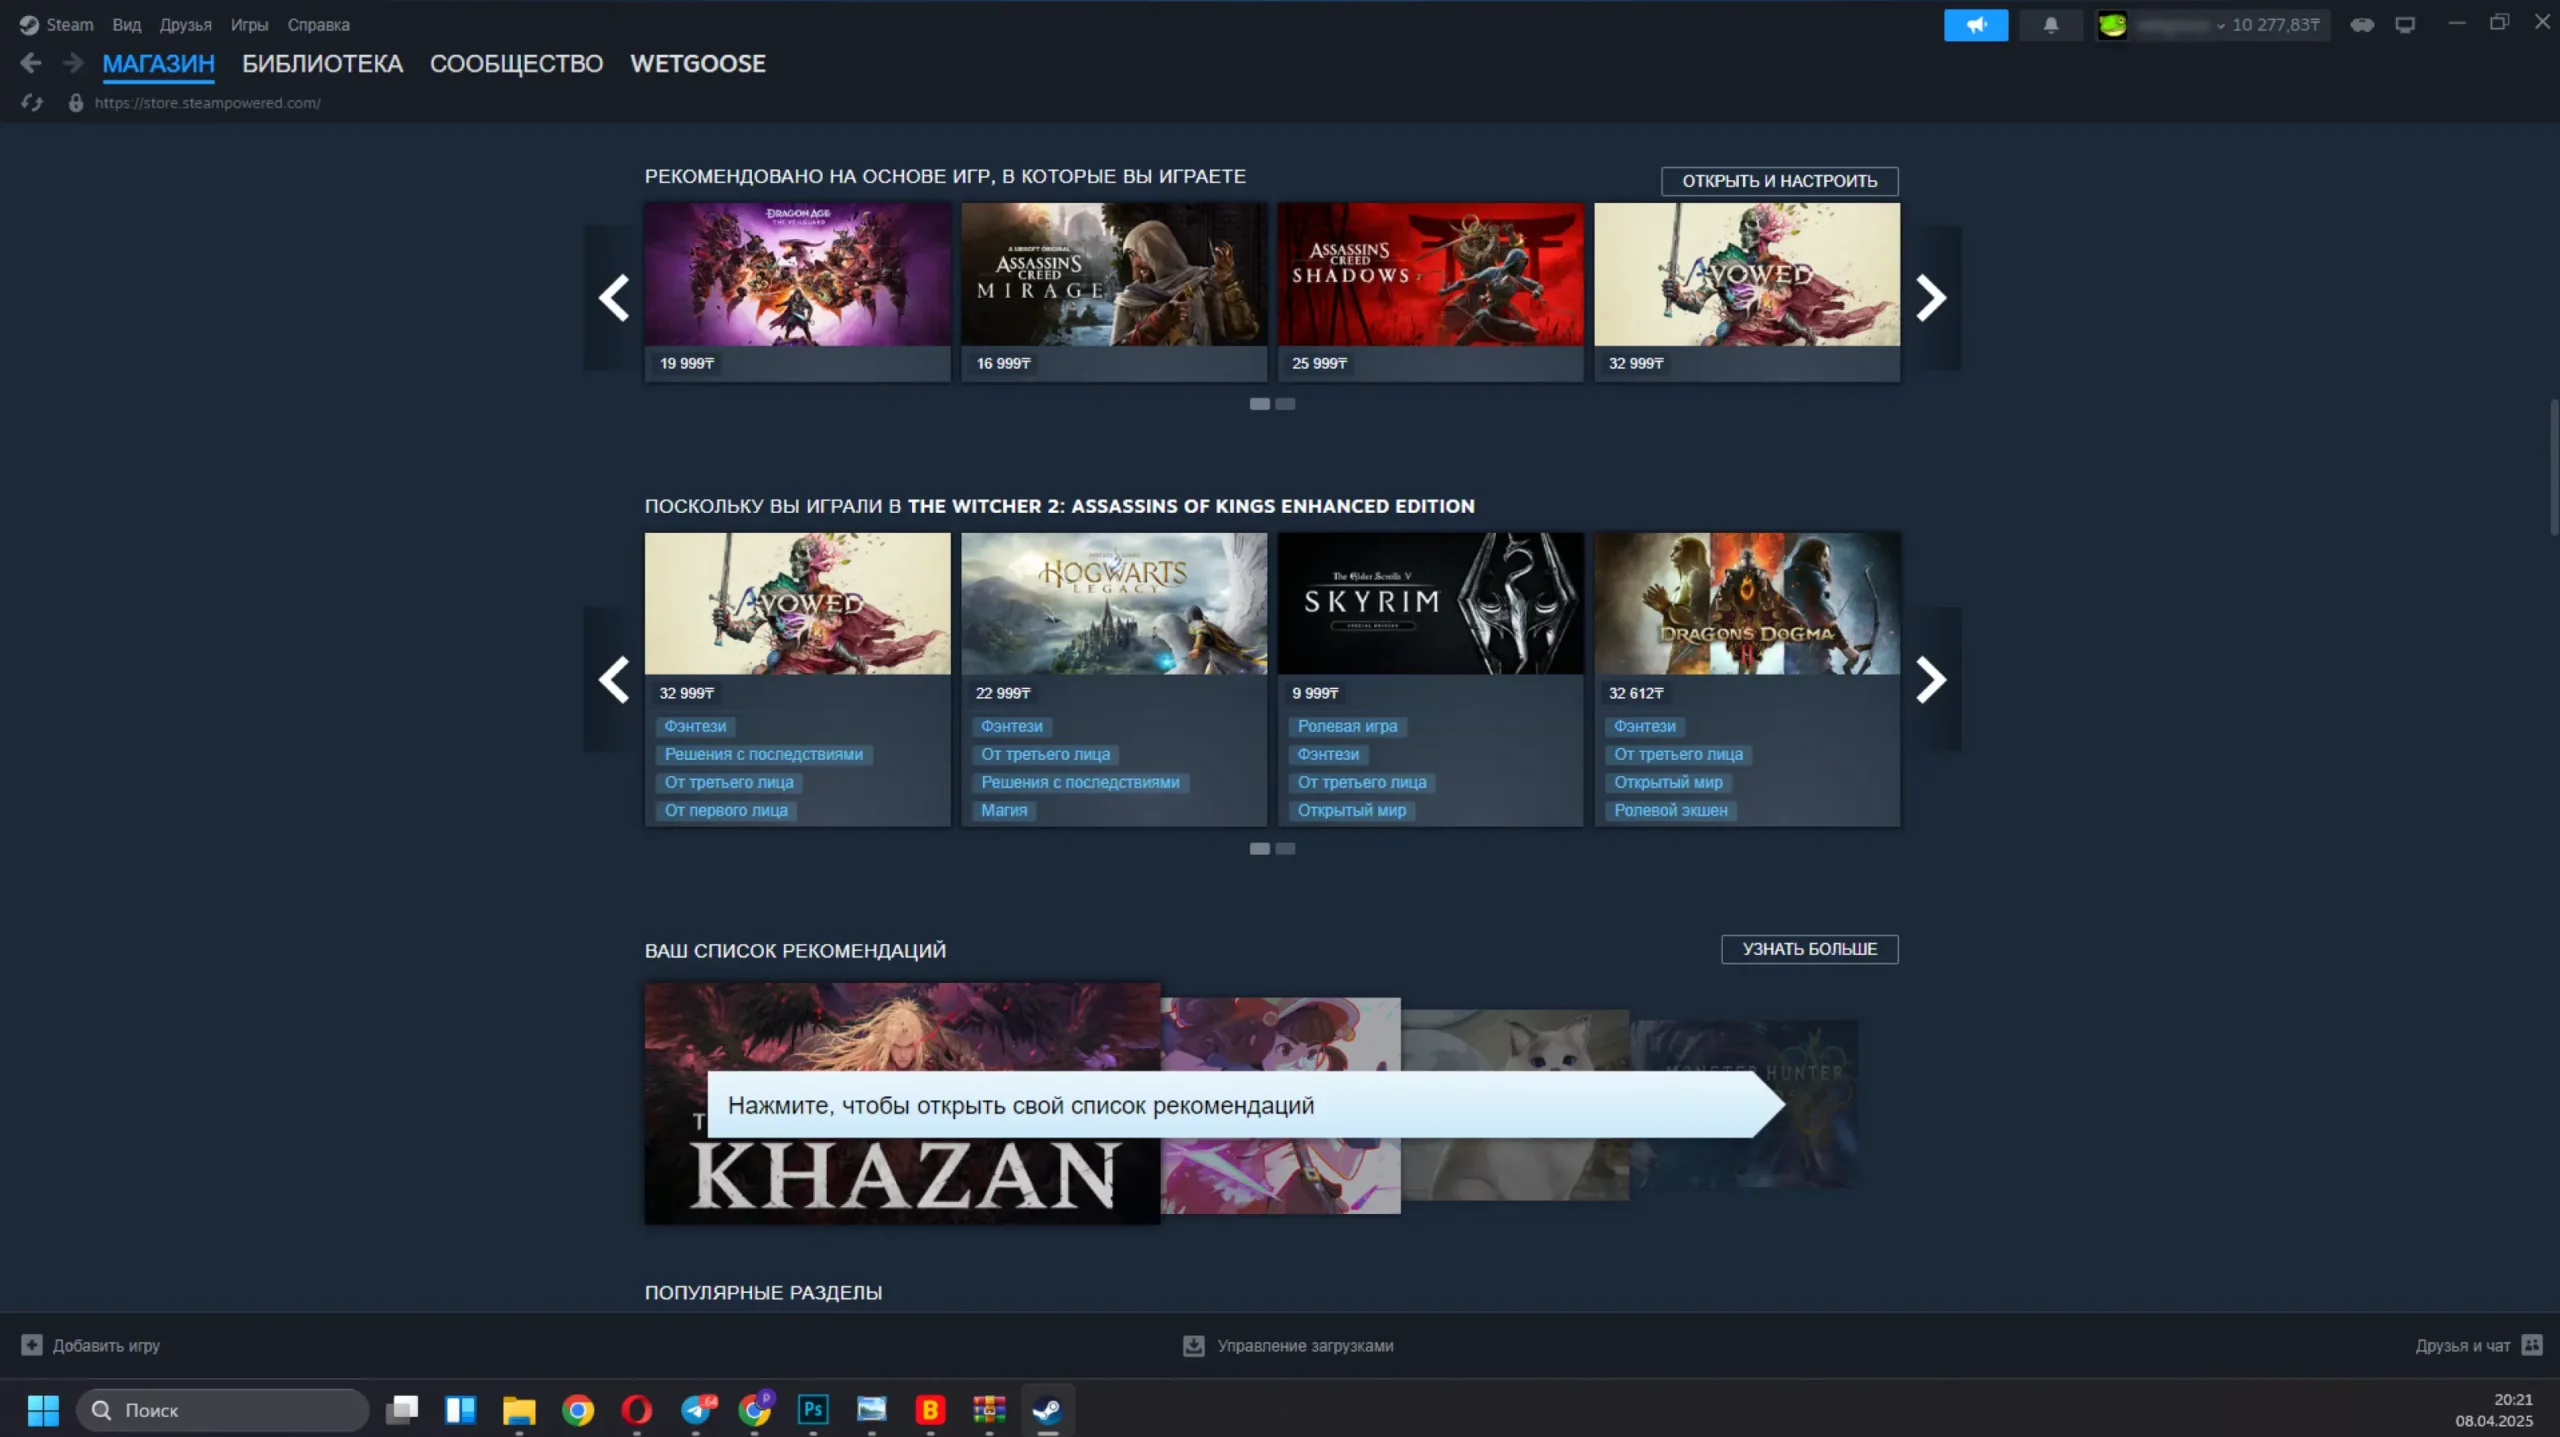Open the Skyrim game thumbnail
This screenshot has width=2560, height=1437.
click(x=1430, y=604)
